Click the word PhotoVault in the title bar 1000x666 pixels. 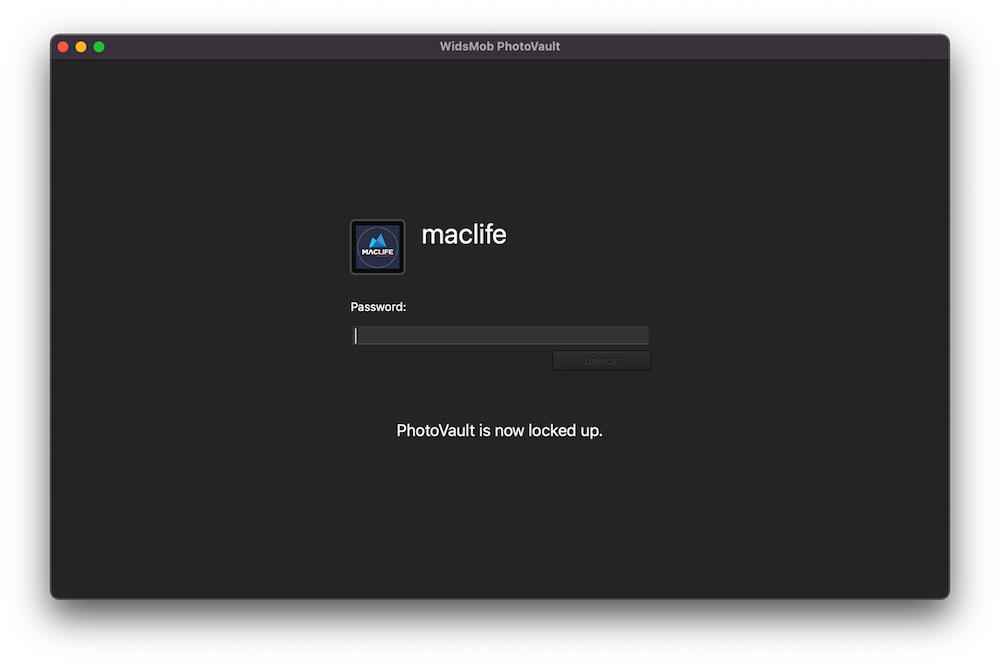[x=529, y=47]
